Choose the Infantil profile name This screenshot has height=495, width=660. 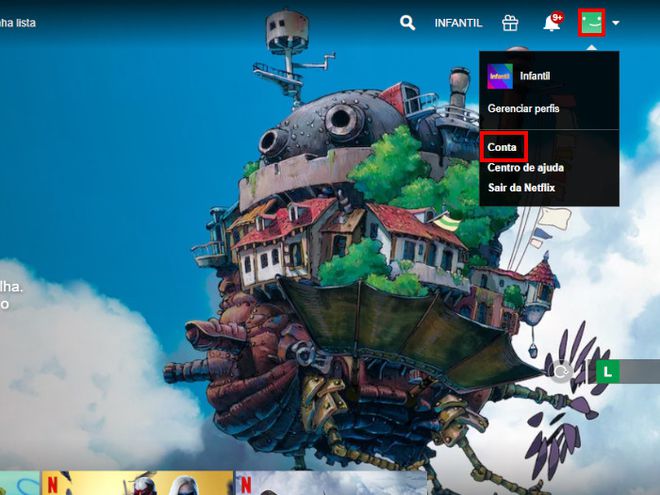point(535,76)
